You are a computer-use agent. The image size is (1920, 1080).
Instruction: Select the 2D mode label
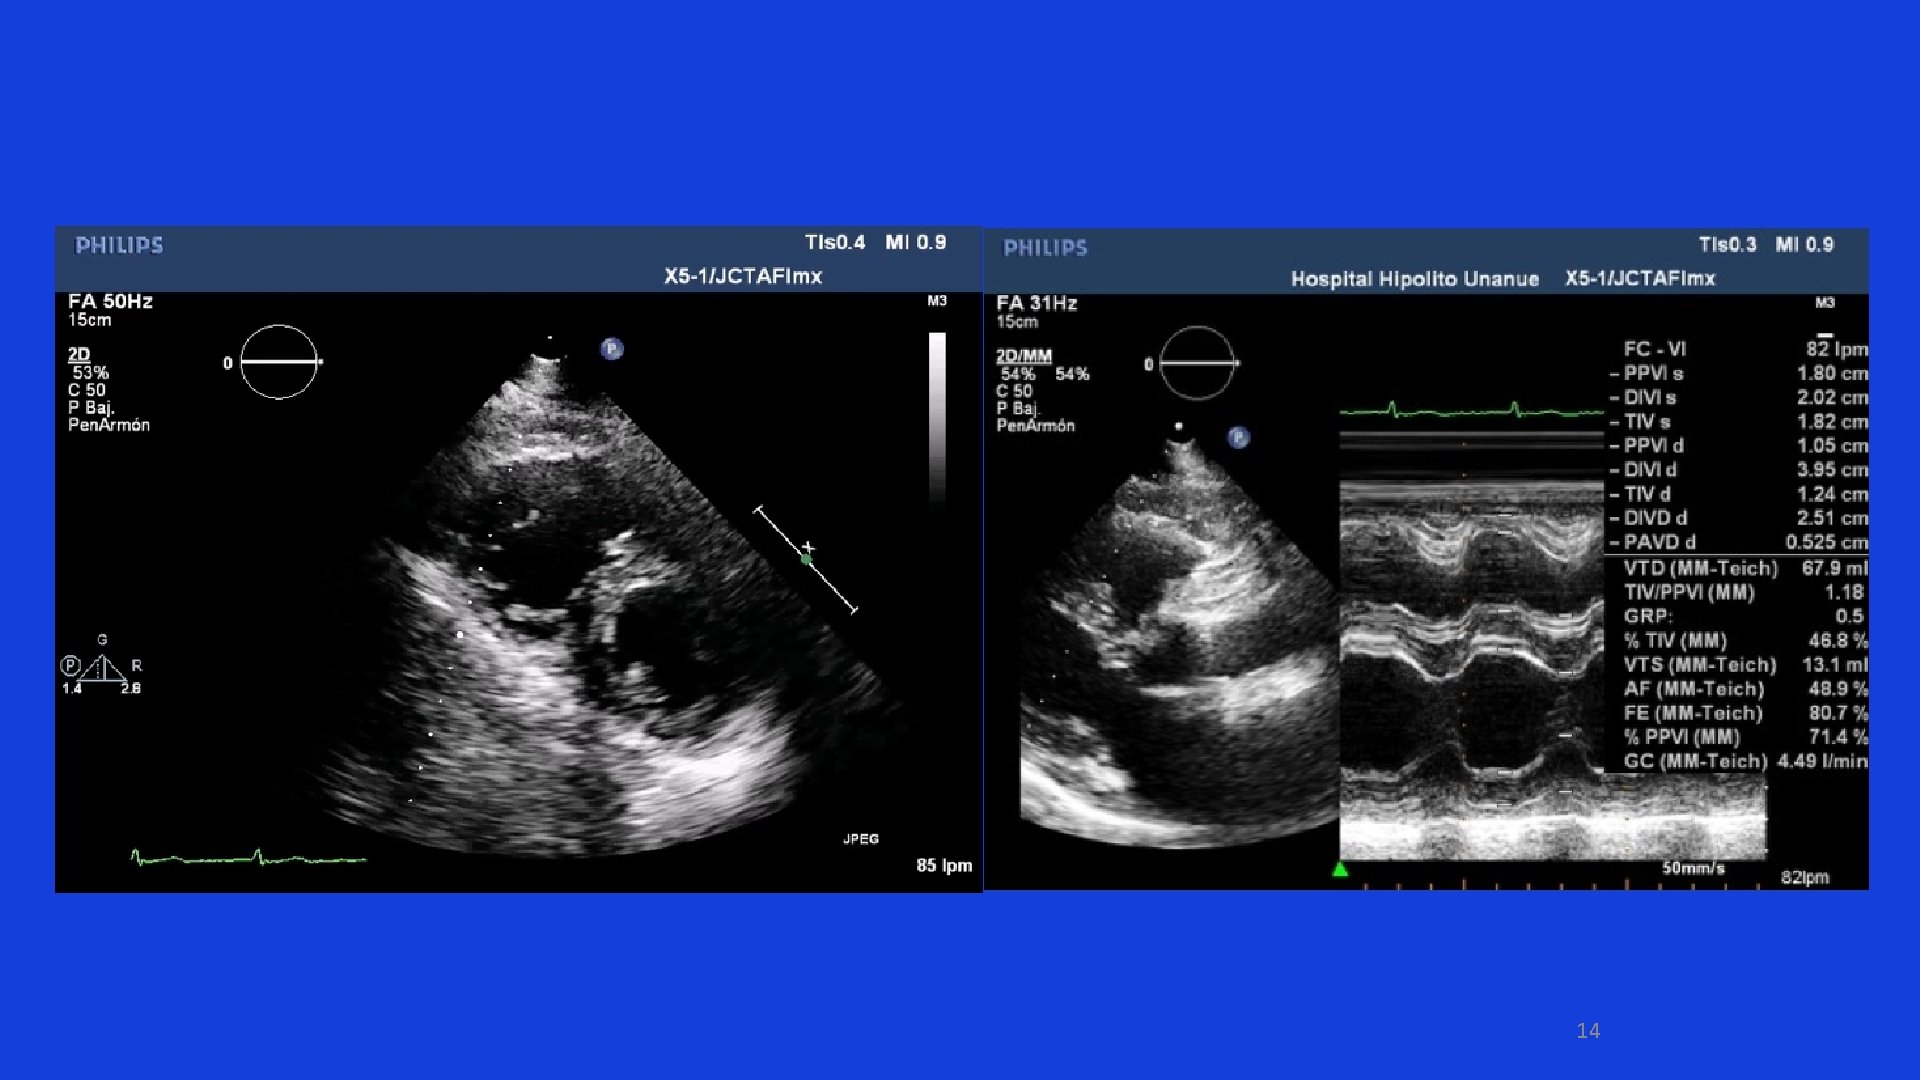79,354
